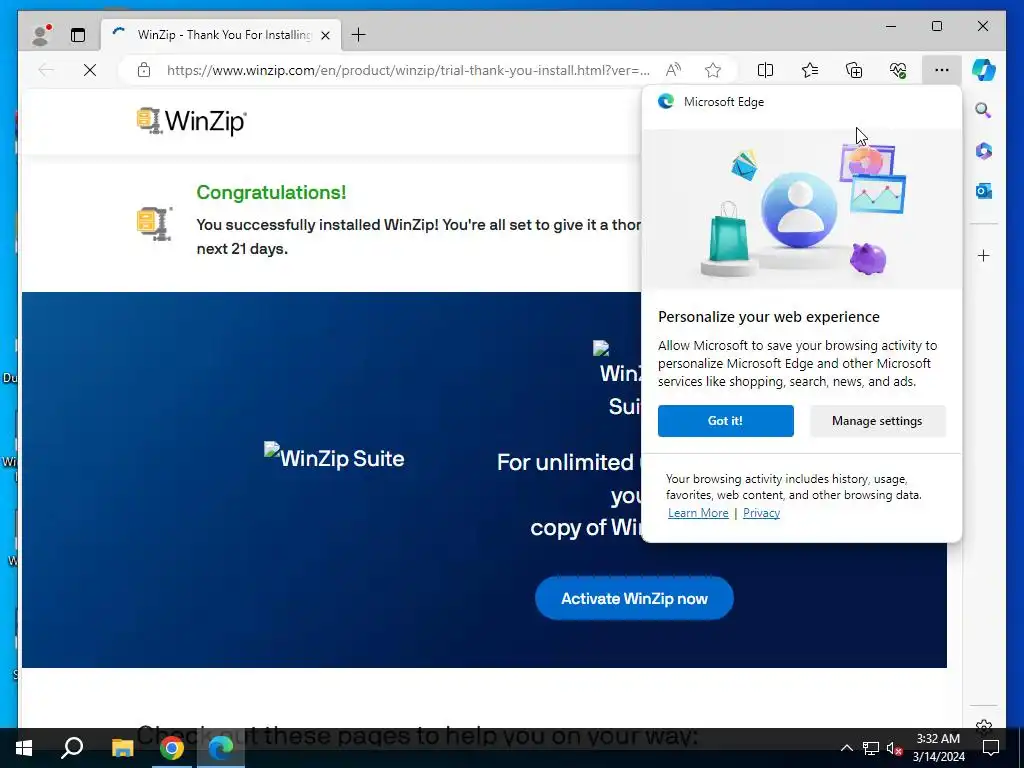Image resolution: width=1024 pixels, height=768 pixels.
Task: Open Outlook sidebar icon
Action: tap(984, 191)
